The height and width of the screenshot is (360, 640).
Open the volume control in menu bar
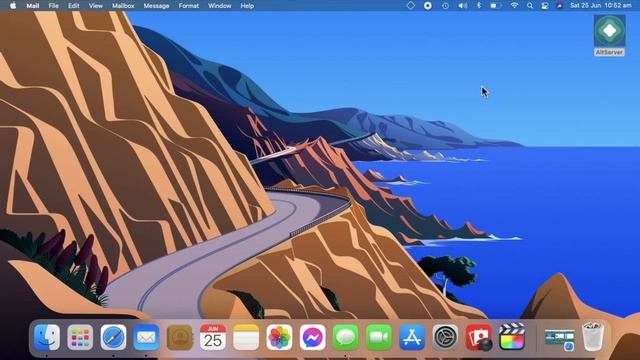pyautogui.click(x=462, y=6)
